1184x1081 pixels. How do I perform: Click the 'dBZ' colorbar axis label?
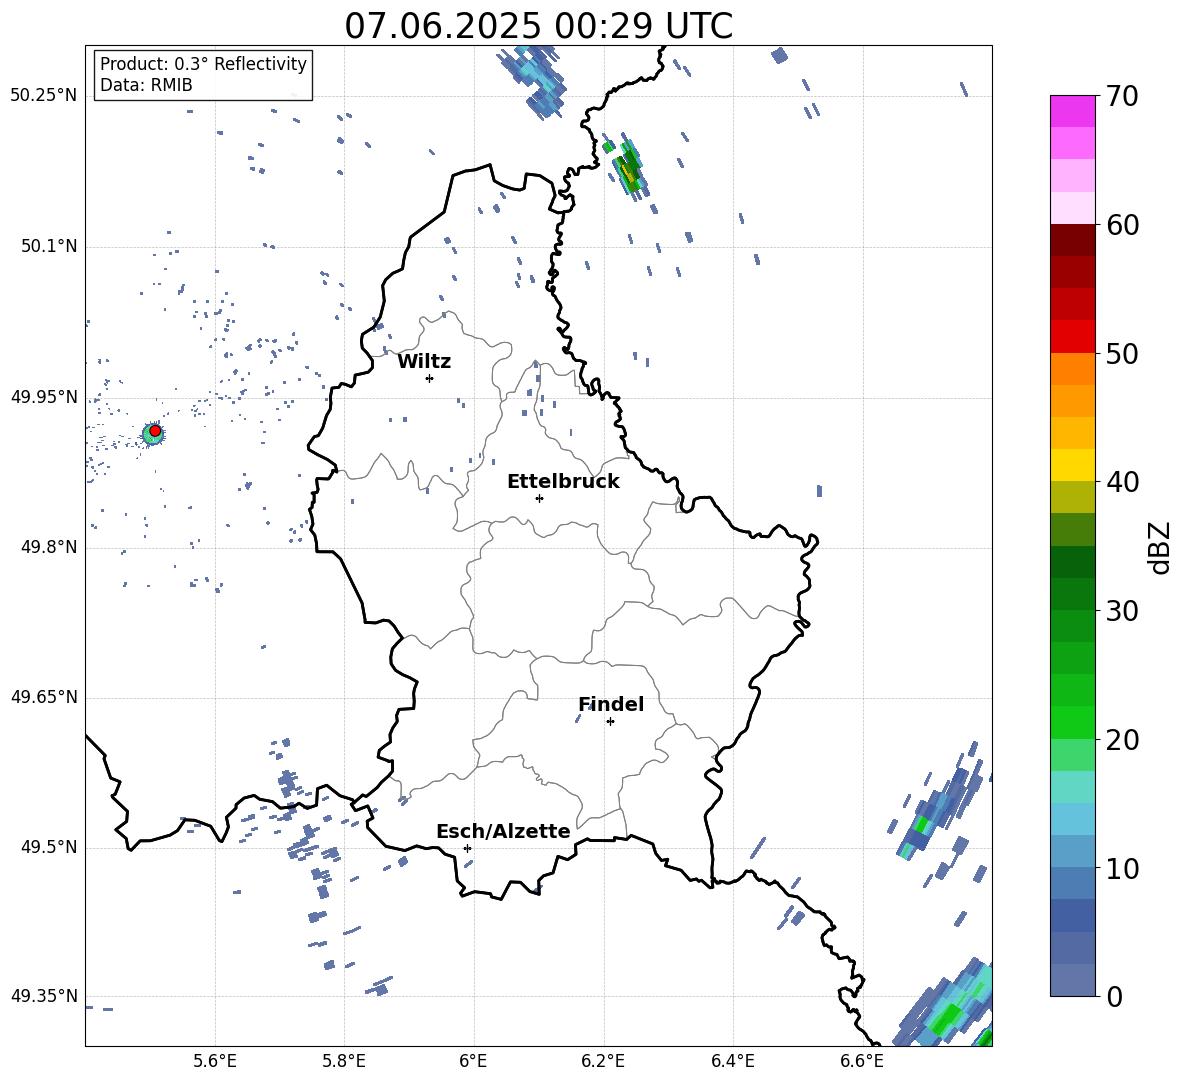point(1158,547)
